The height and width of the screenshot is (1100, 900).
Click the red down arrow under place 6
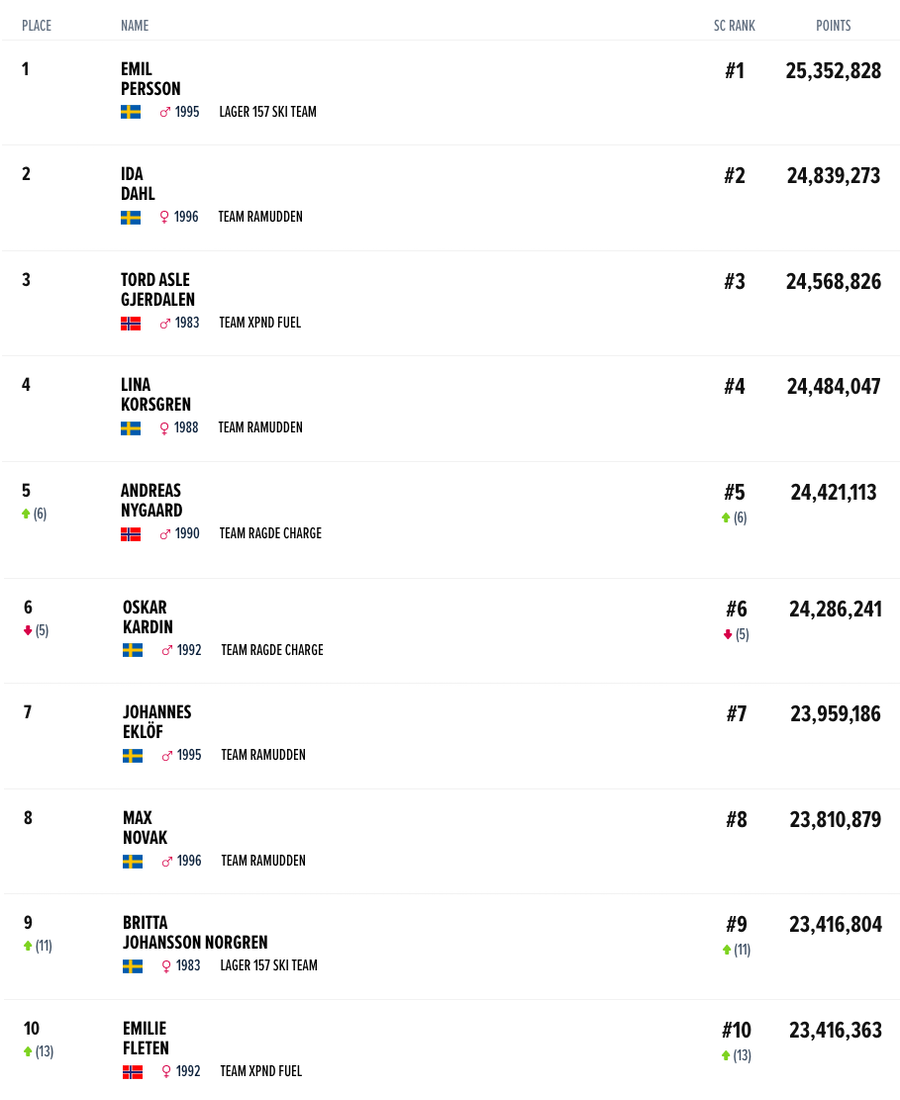tap(28, 631)
